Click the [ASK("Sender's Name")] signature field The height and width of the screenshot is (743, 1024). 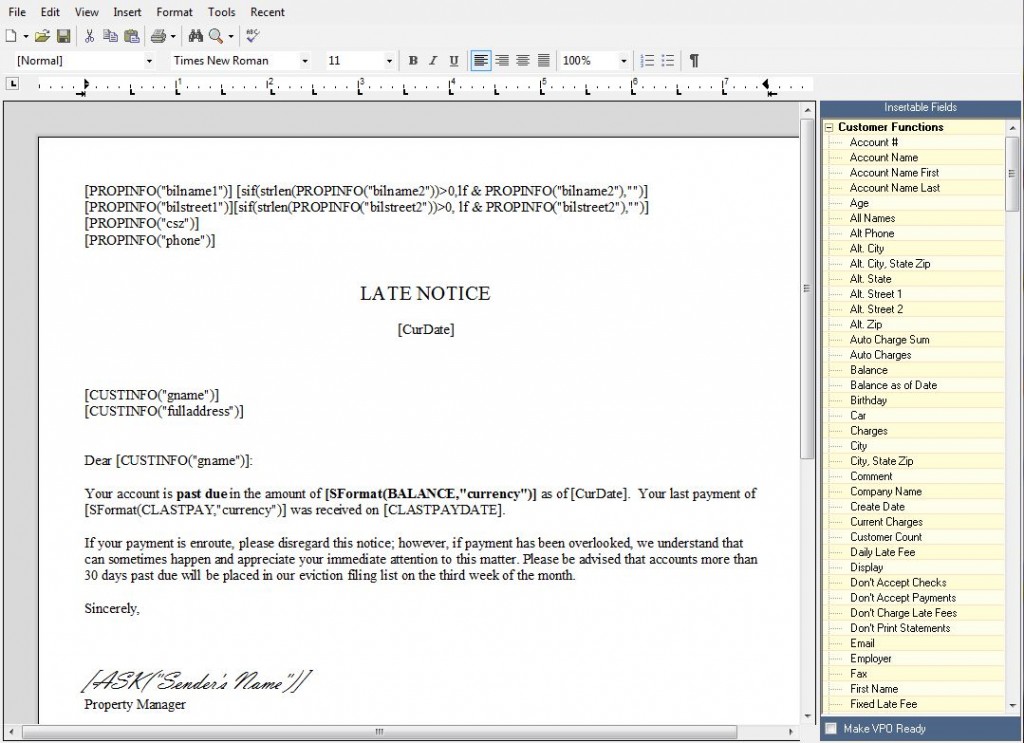coord(196,681)
